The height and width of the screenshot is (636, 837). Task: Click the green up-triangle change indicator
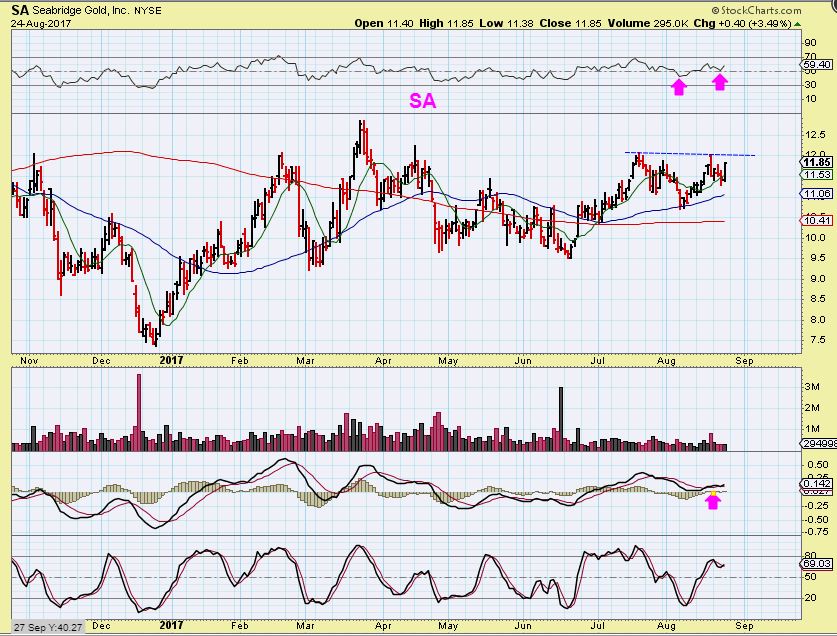[x=797, y=24]
